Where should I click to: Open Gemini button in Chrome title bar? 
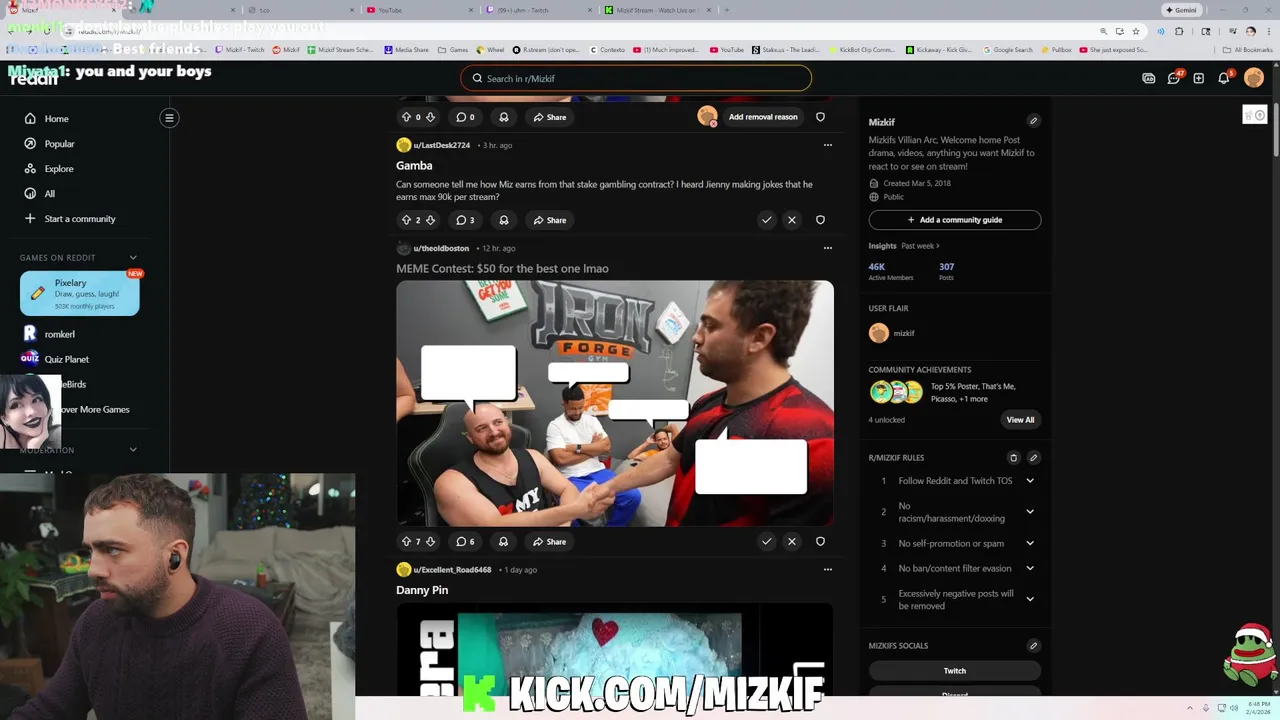click(x=1181, y=10)
